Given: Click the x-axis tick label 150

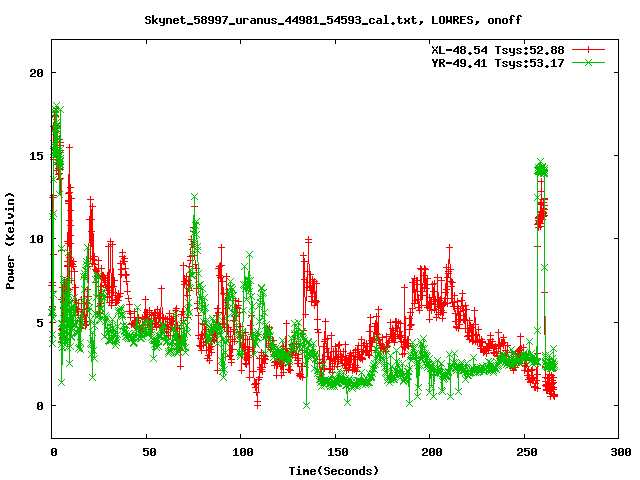Looking at the screenshot, I should pos(338,452).
